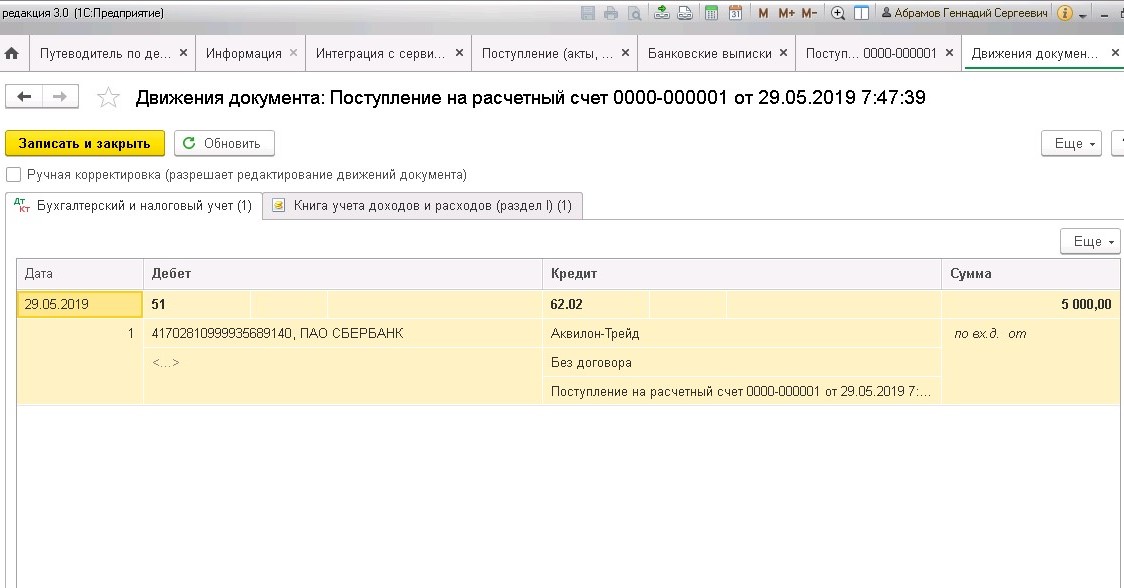Click the Home page icon
1124x588 pixels.
[x=12, y=53]
